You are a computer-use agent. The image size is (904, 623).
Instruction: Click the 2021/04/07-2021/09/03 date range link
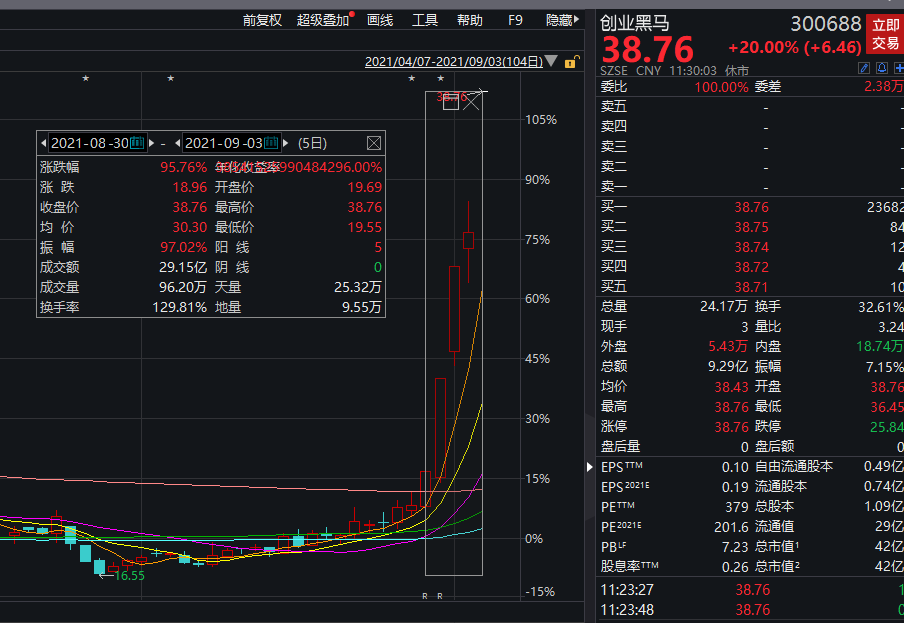pyautogui.click(x=453, y=62)
